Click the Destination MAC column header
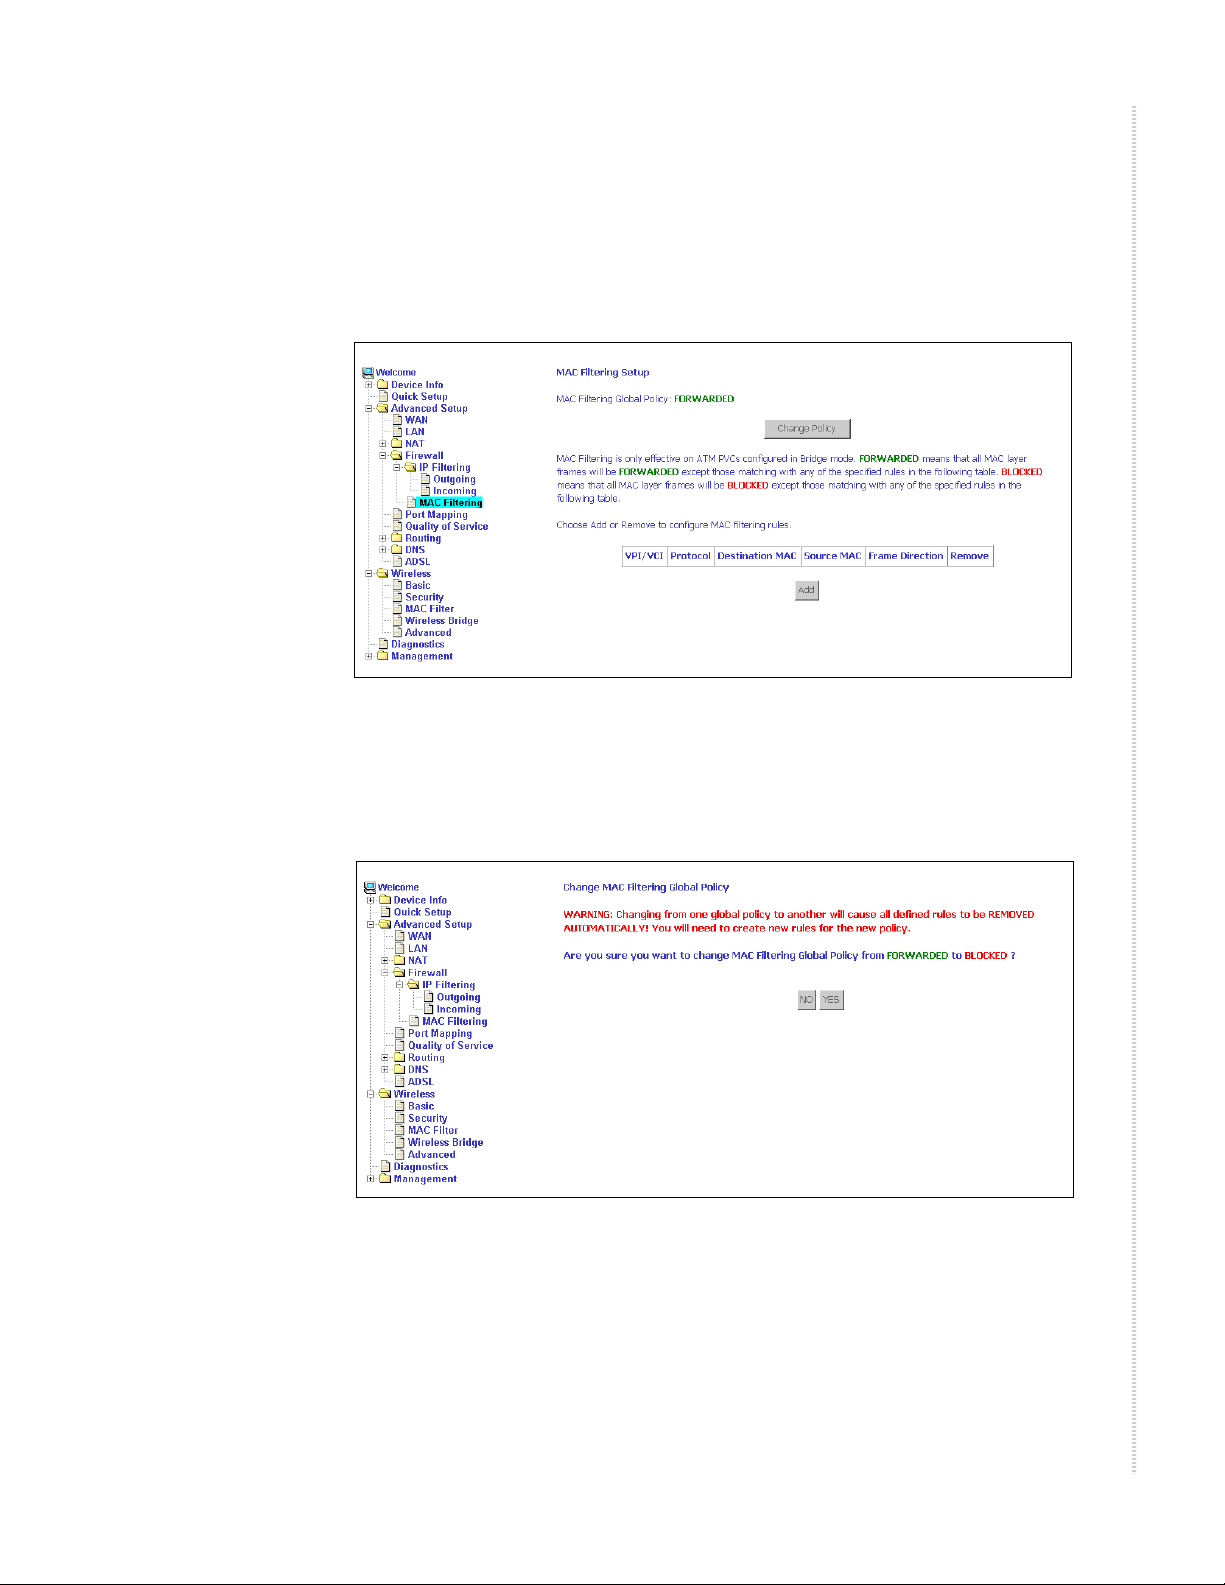 click(757, 556)
